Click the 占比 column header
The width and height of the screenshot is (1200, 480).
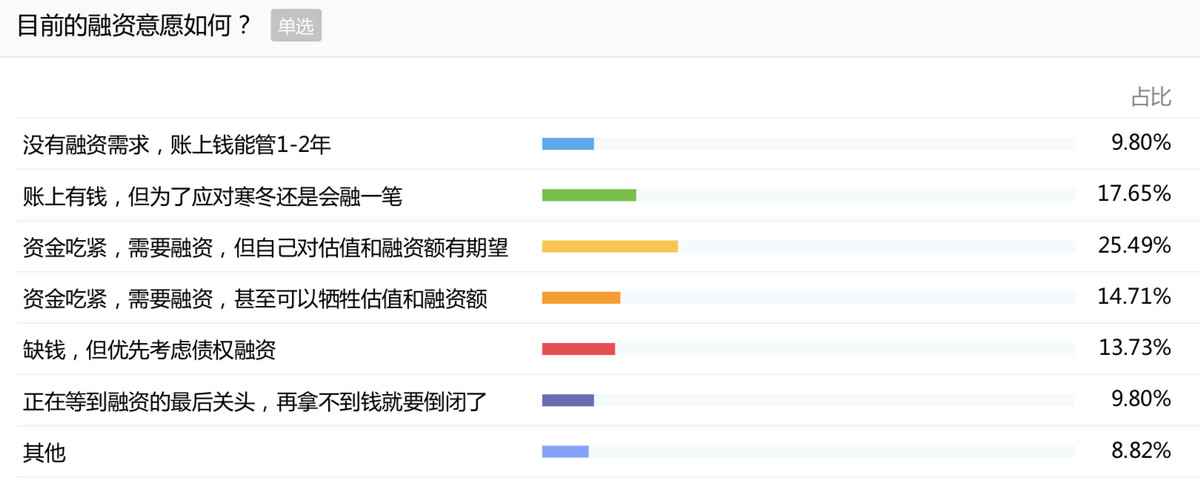pos(1150,97)
